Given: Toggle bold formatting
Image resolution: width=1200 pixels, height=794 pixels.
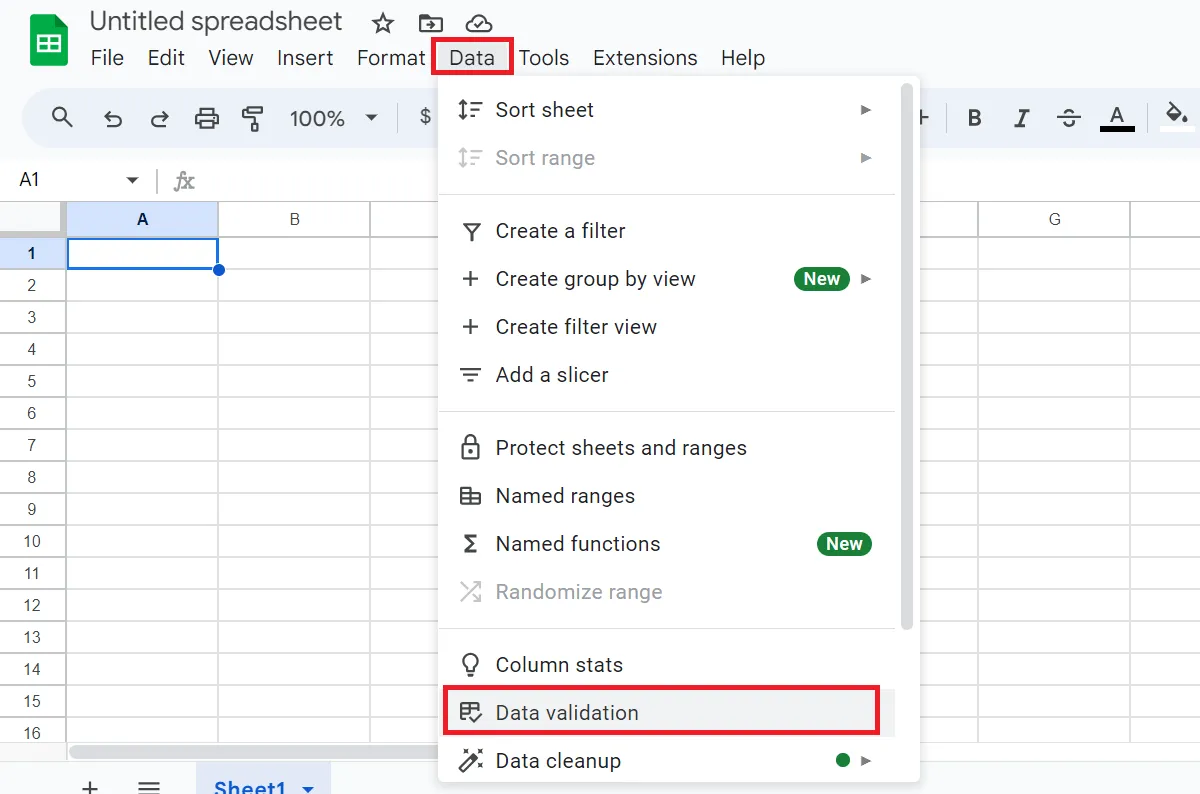Looking at the screenshot, I should click(974, 119).
